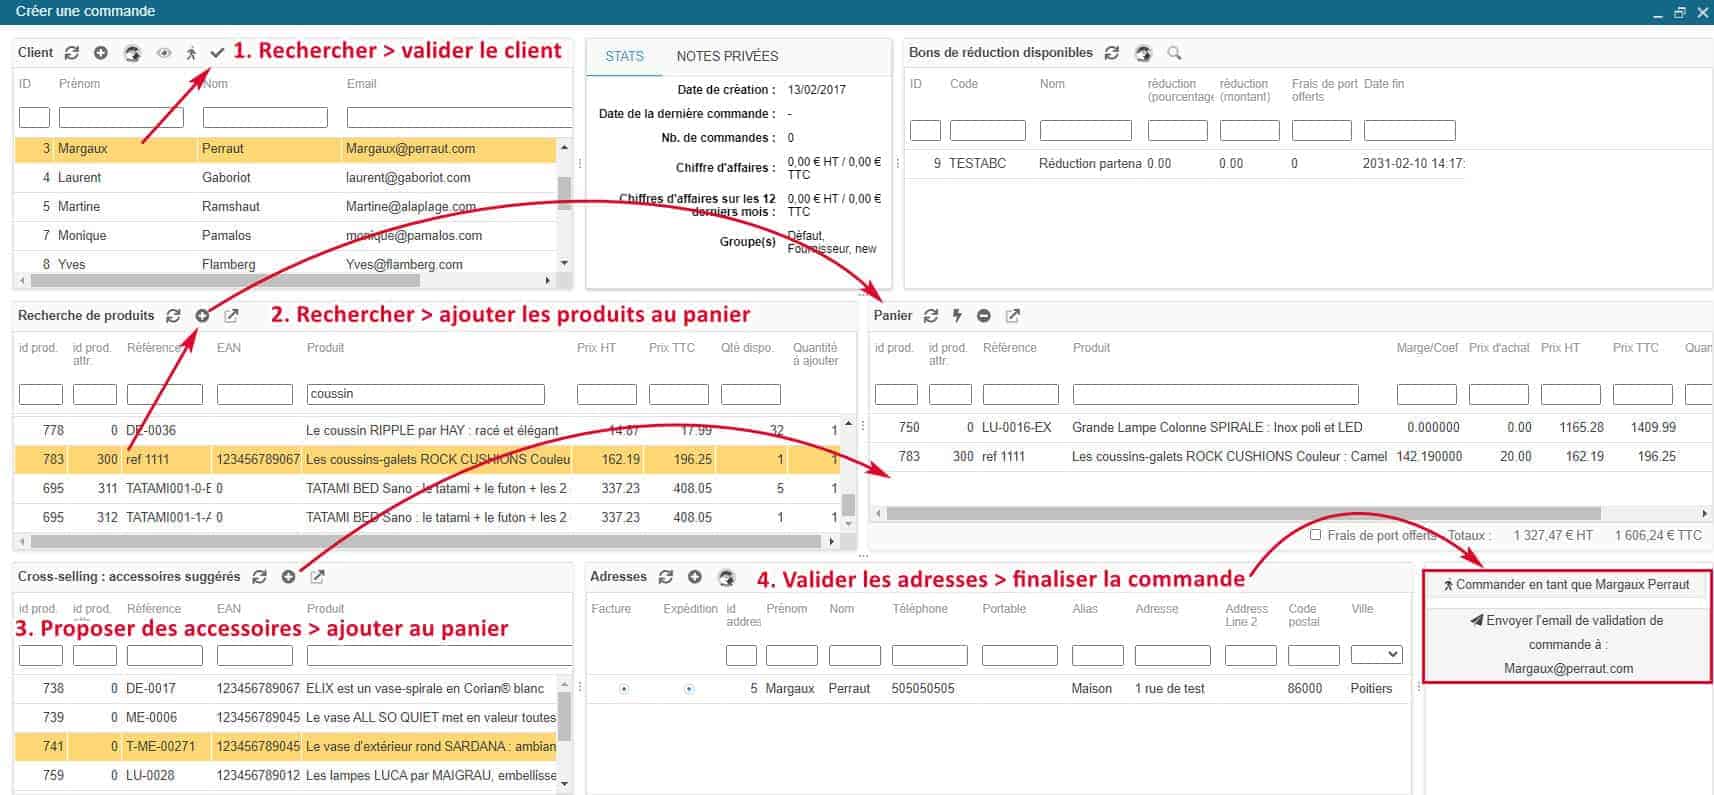Open the Panier export arrow icon
1714x795 pixels.
1013,316
